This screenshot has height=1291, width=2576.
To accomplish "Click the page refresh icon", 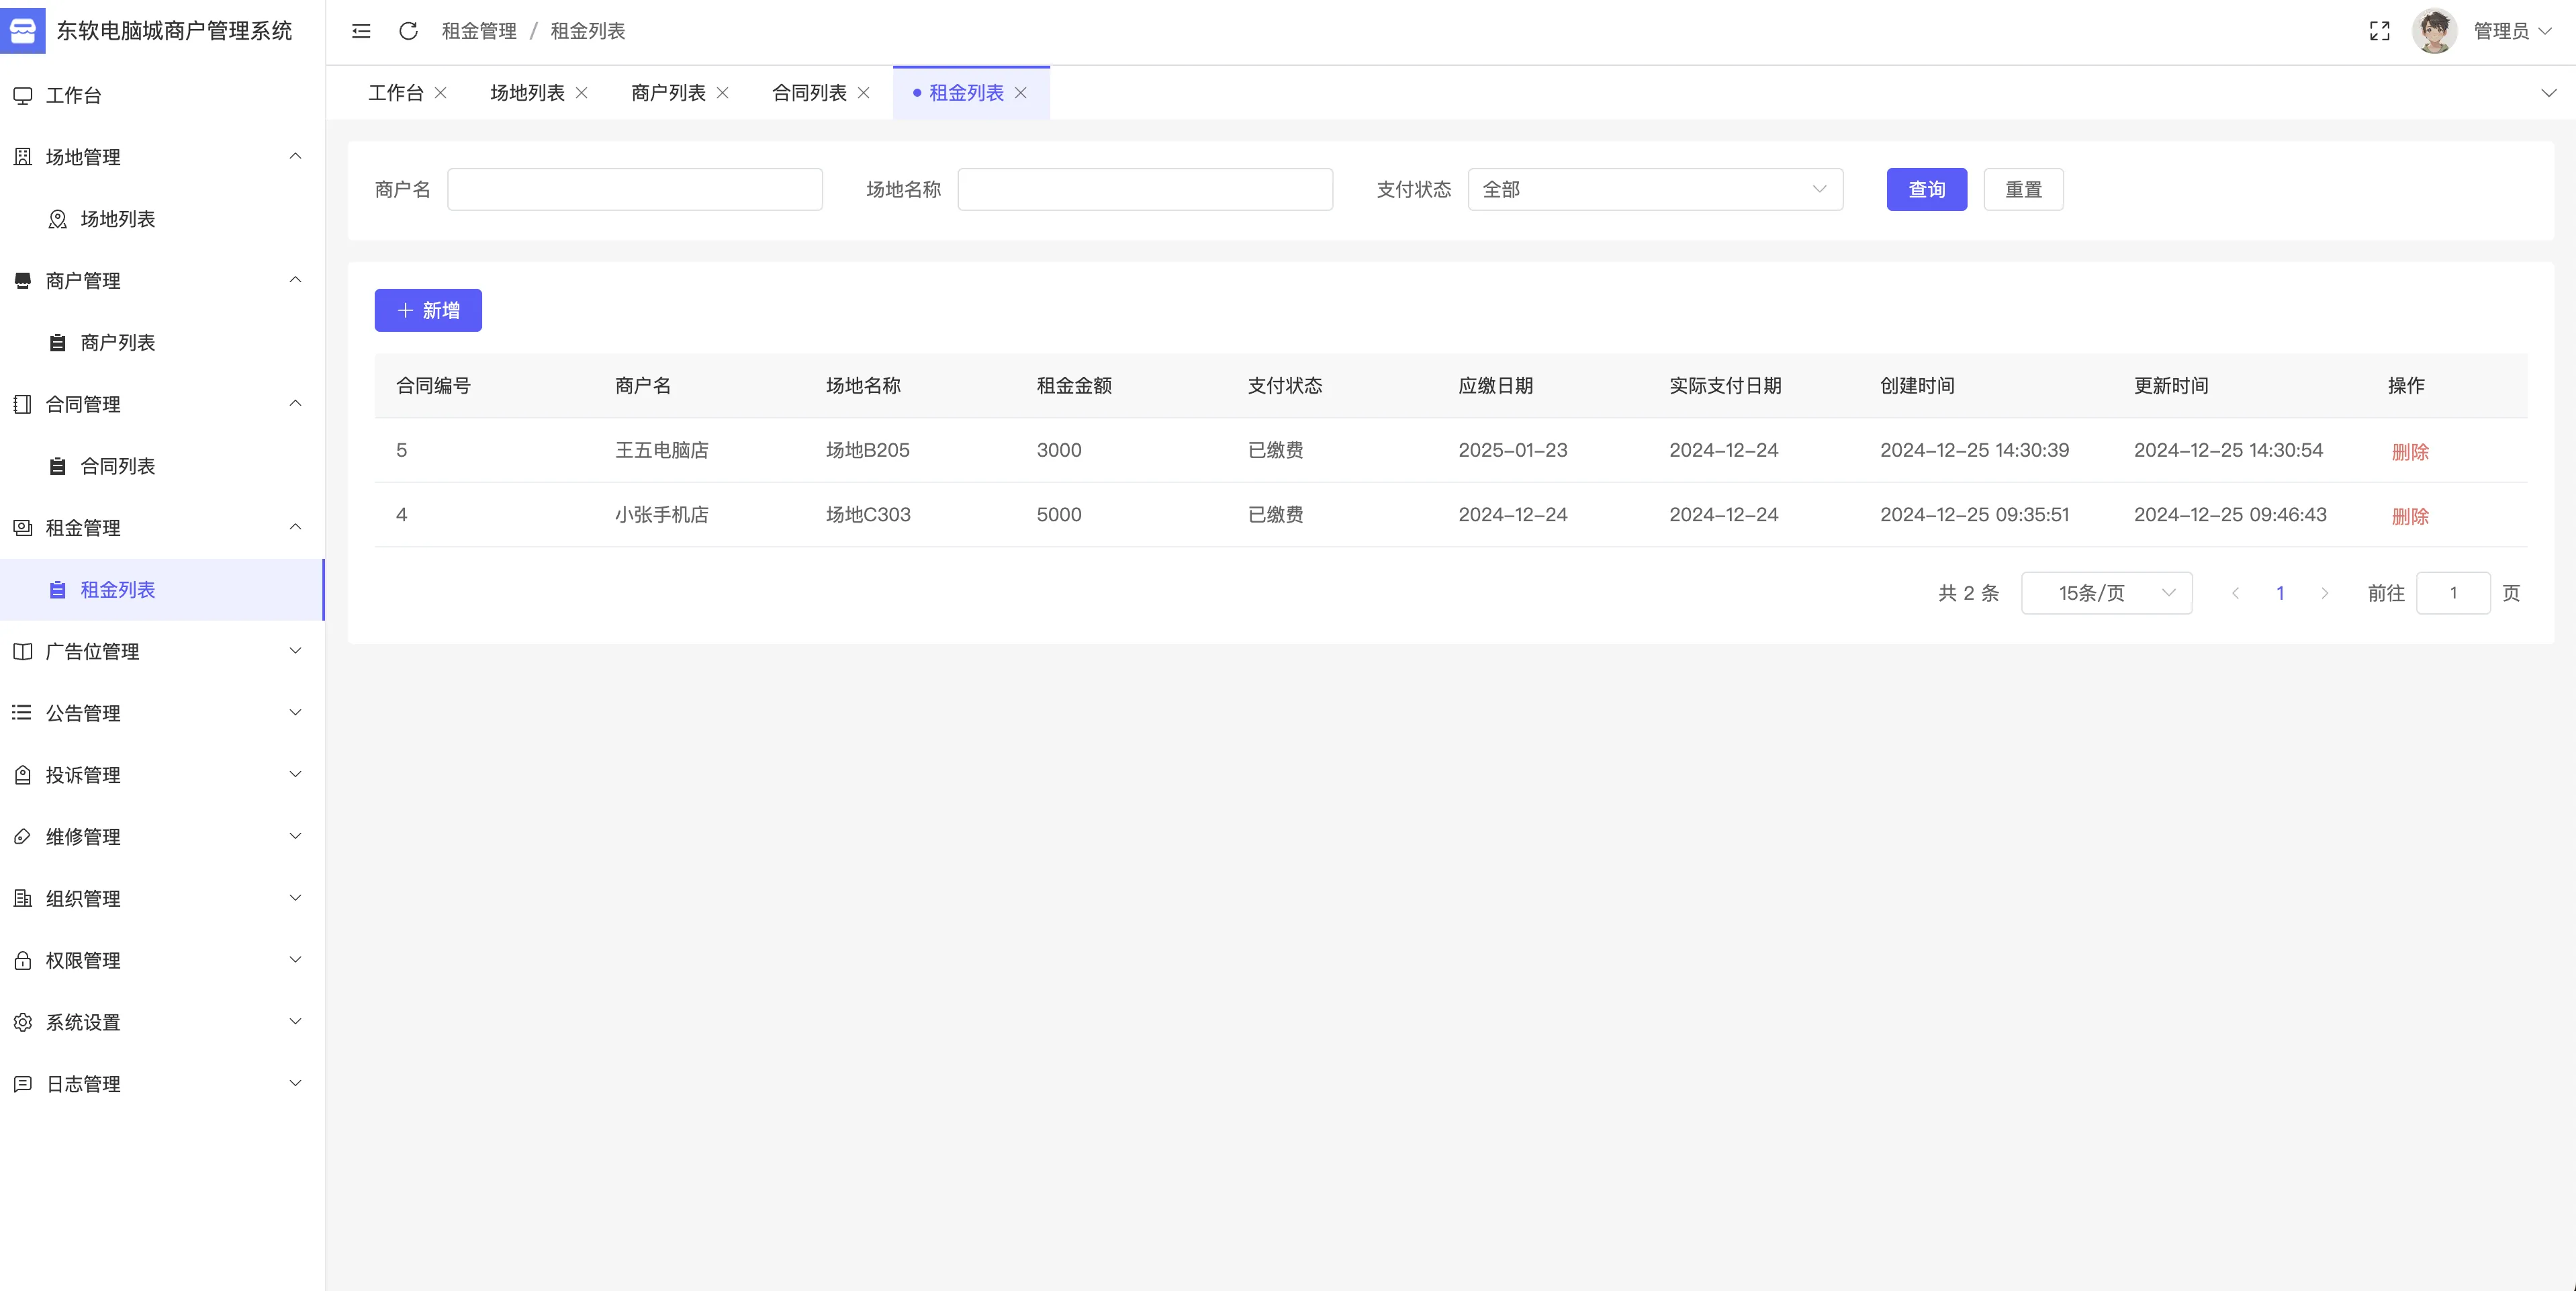I will coord(408,31).
